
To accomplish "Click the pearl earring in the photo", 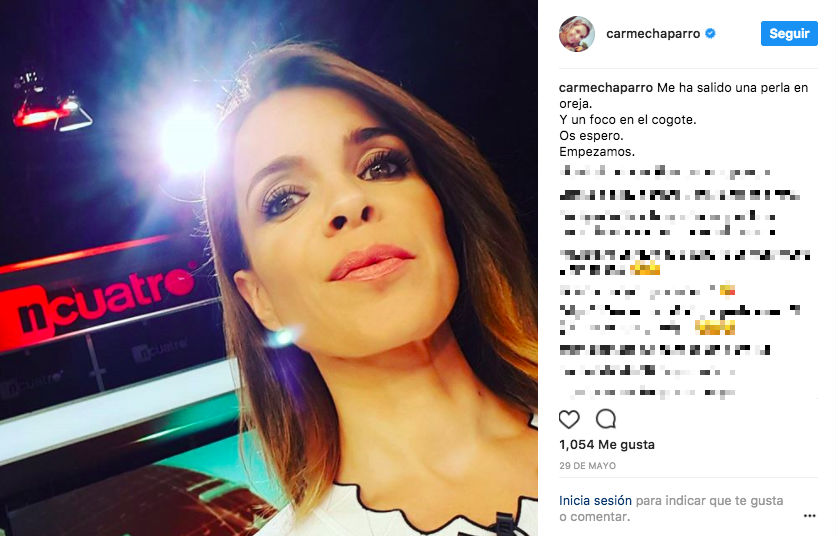I will tap(283, 337).
